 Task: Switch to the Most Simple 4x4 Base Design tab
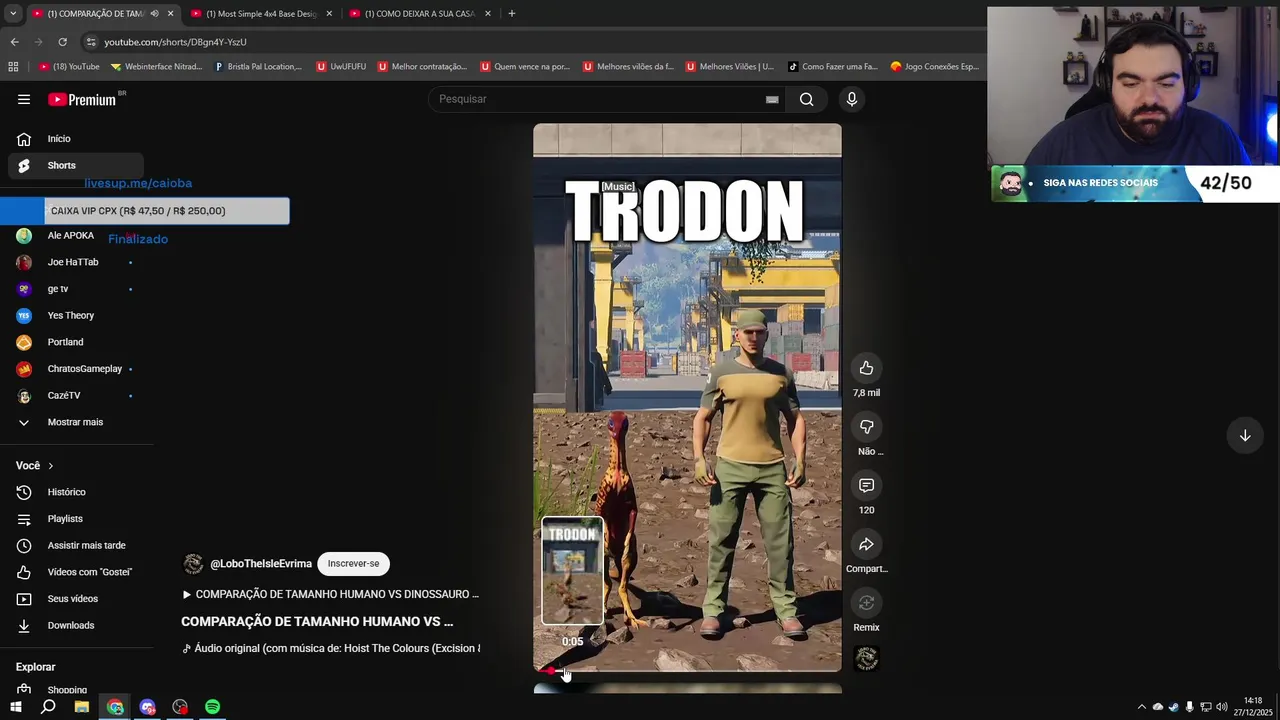click(260, 14)
